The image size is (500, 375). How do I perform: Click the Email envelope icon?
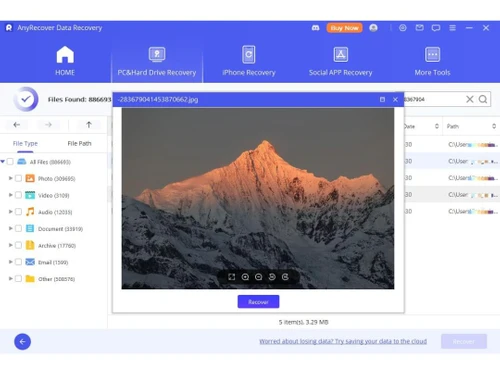30,262
